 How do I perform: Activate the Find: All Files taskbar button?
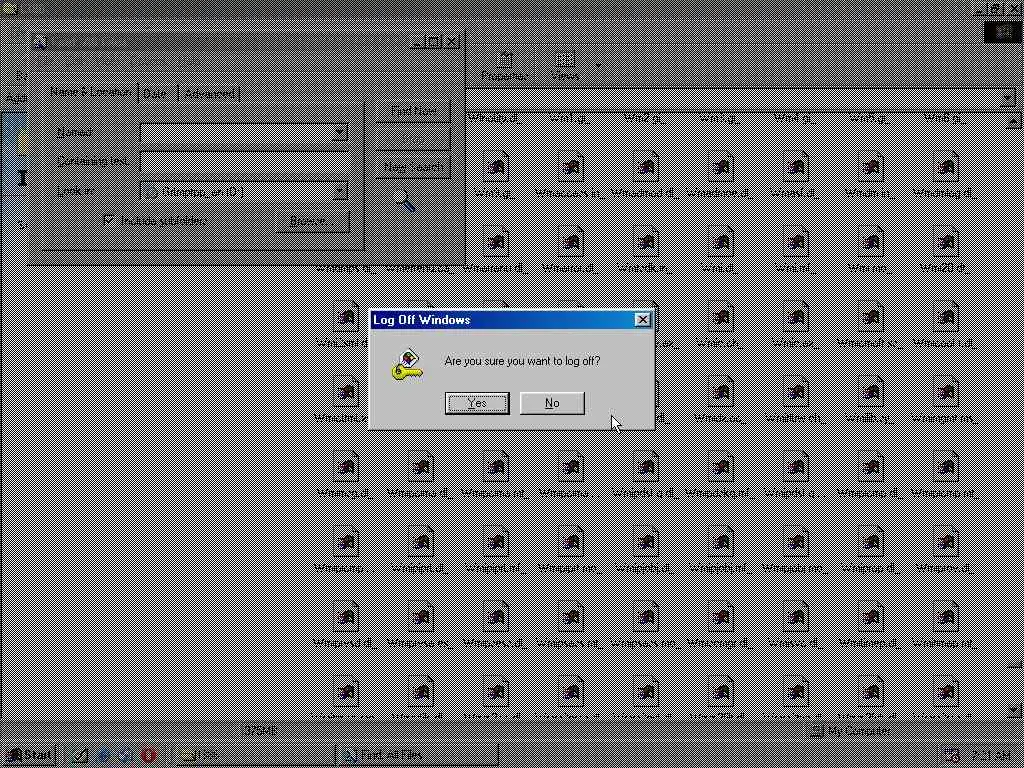coord(418,756)
